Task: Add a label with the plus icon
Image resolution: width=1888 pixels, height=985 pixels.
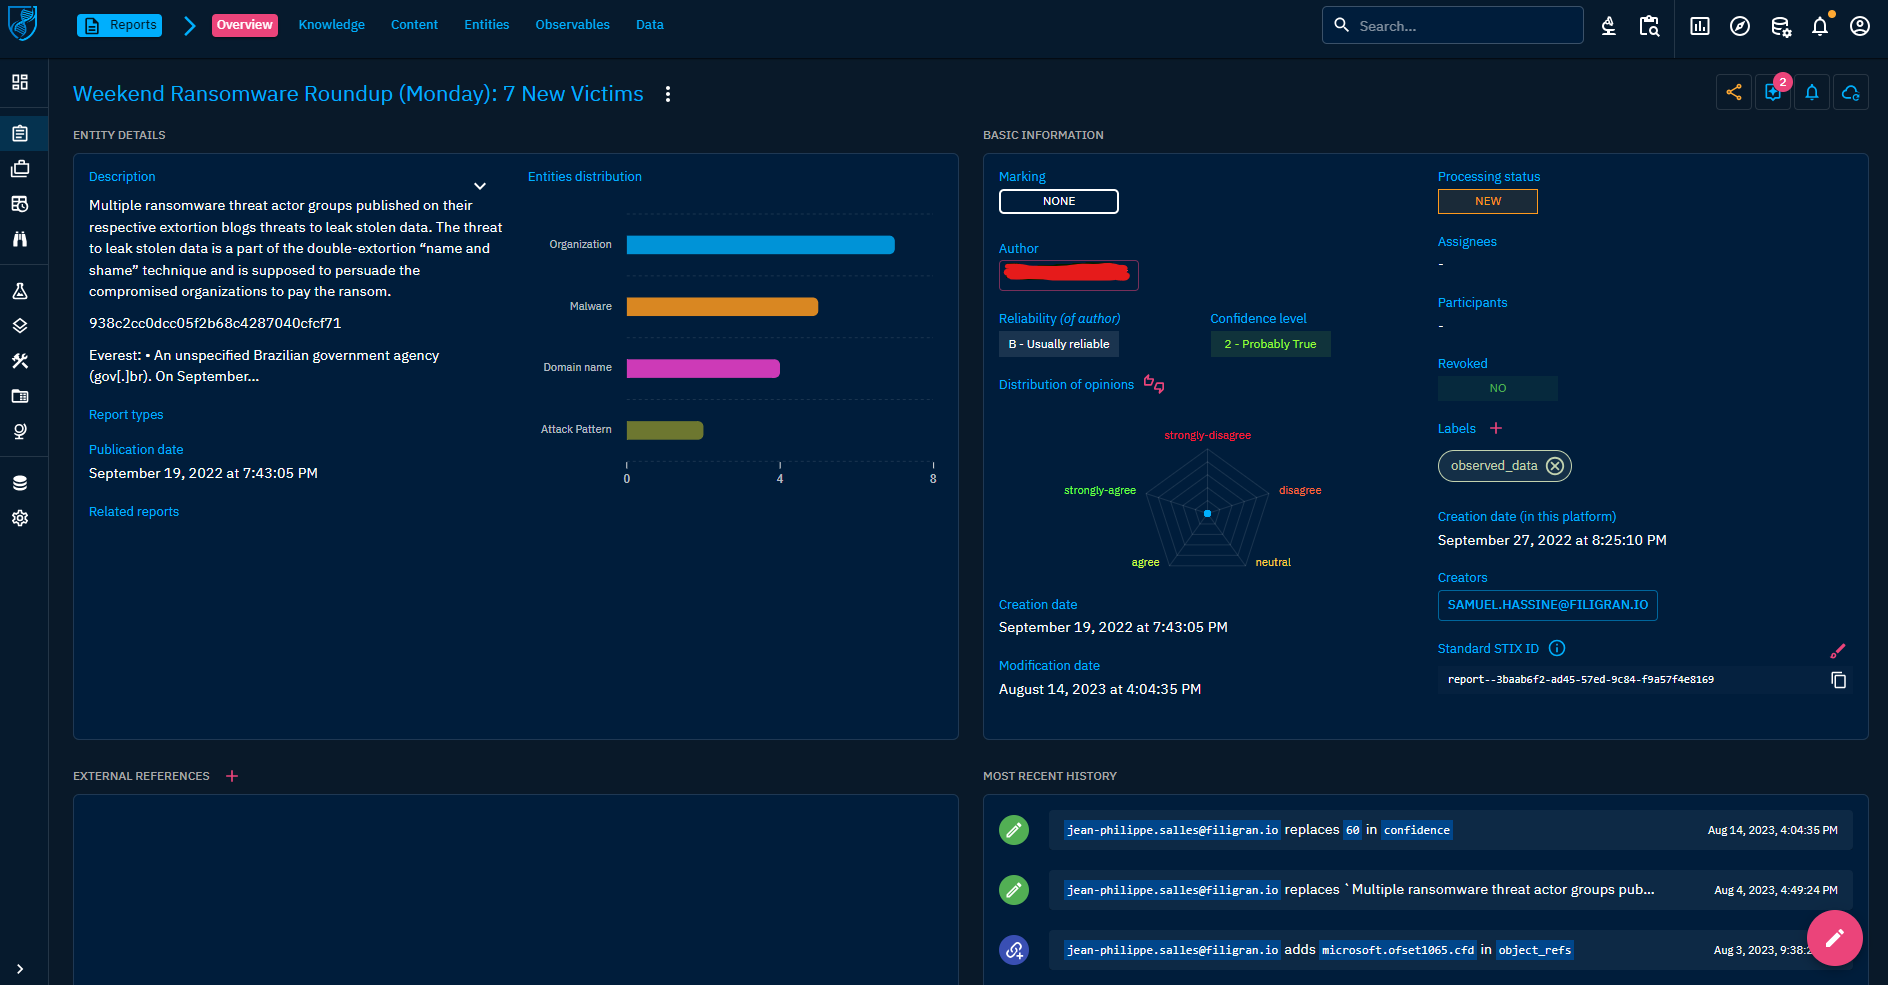Action: 1496,428
